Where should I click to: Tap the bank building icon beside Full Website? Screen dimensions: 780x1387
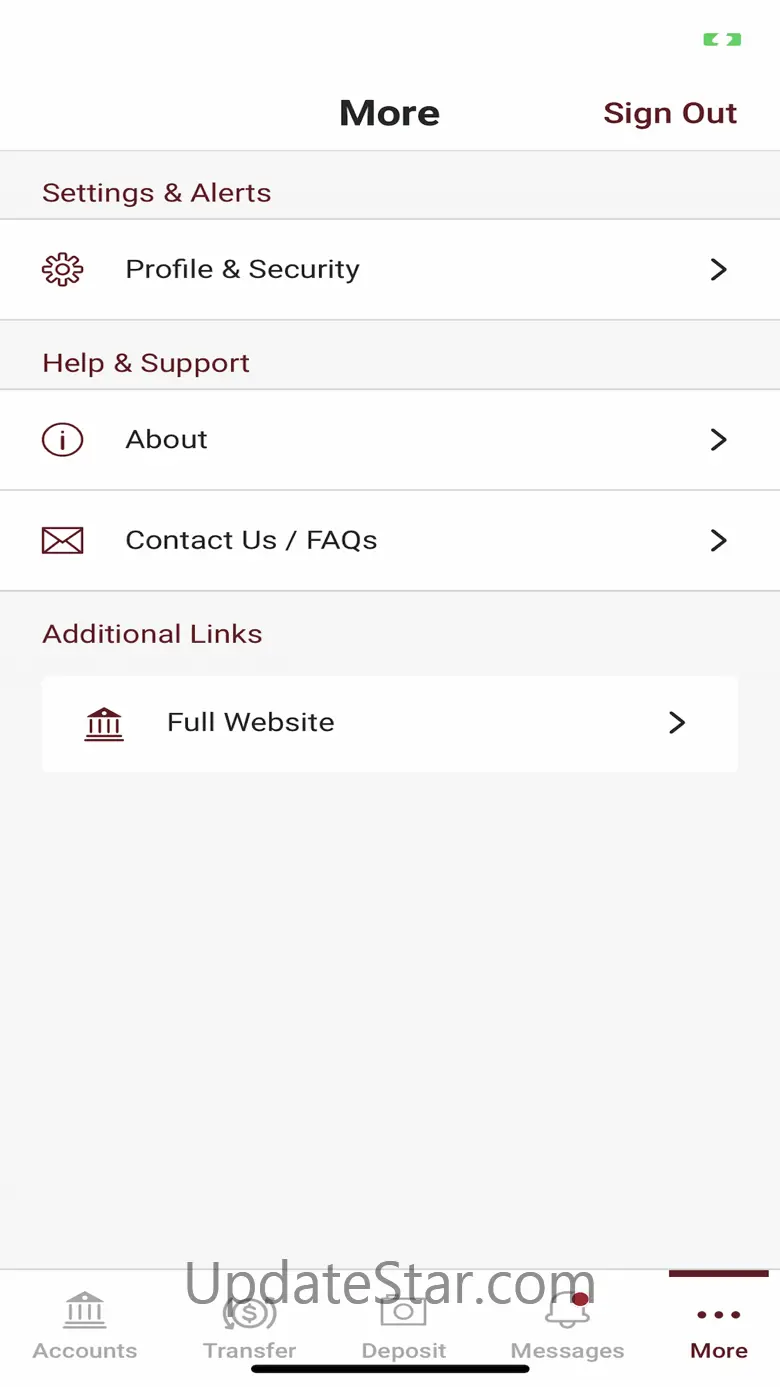click(104, 723)
